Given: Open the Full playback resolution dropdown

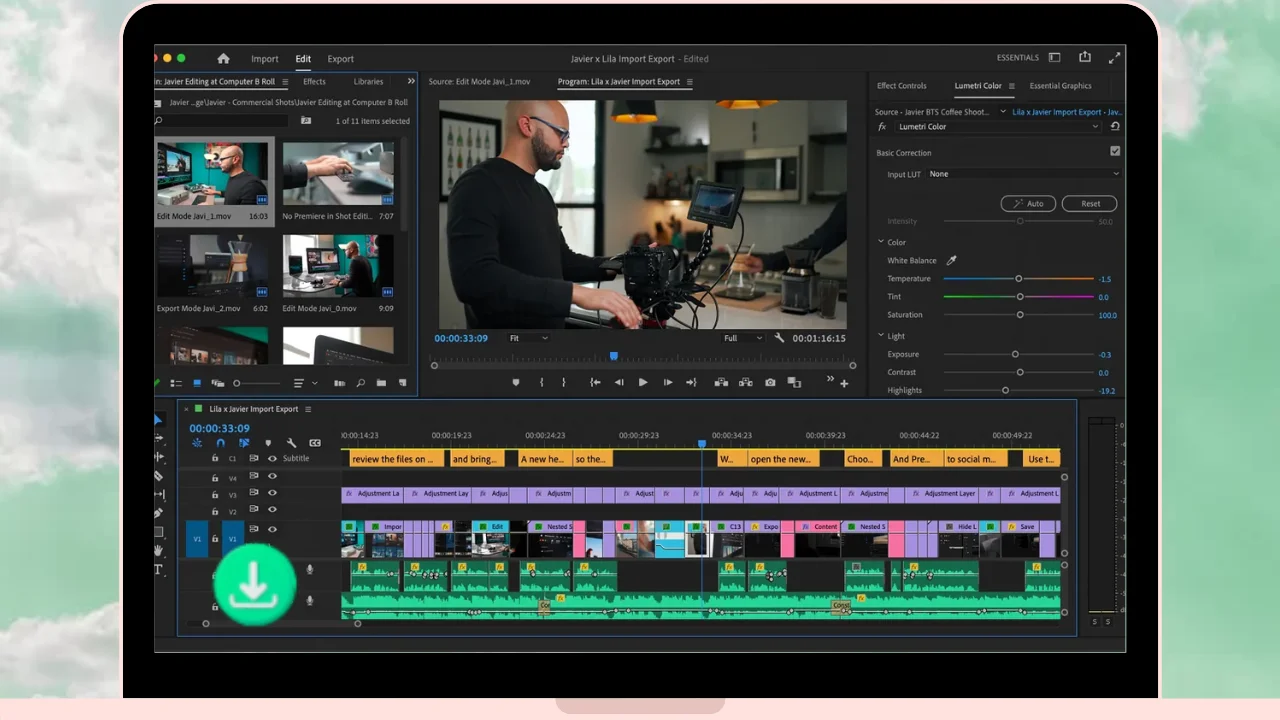Looking at the screenshot, I should tap(743, 338).
